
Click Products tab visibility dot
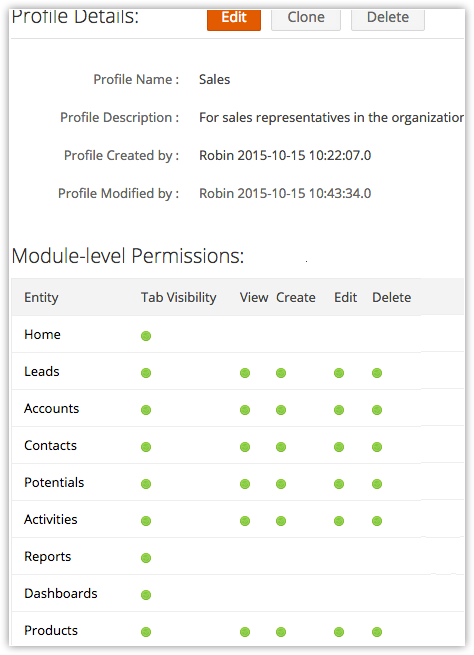point(146,632)
